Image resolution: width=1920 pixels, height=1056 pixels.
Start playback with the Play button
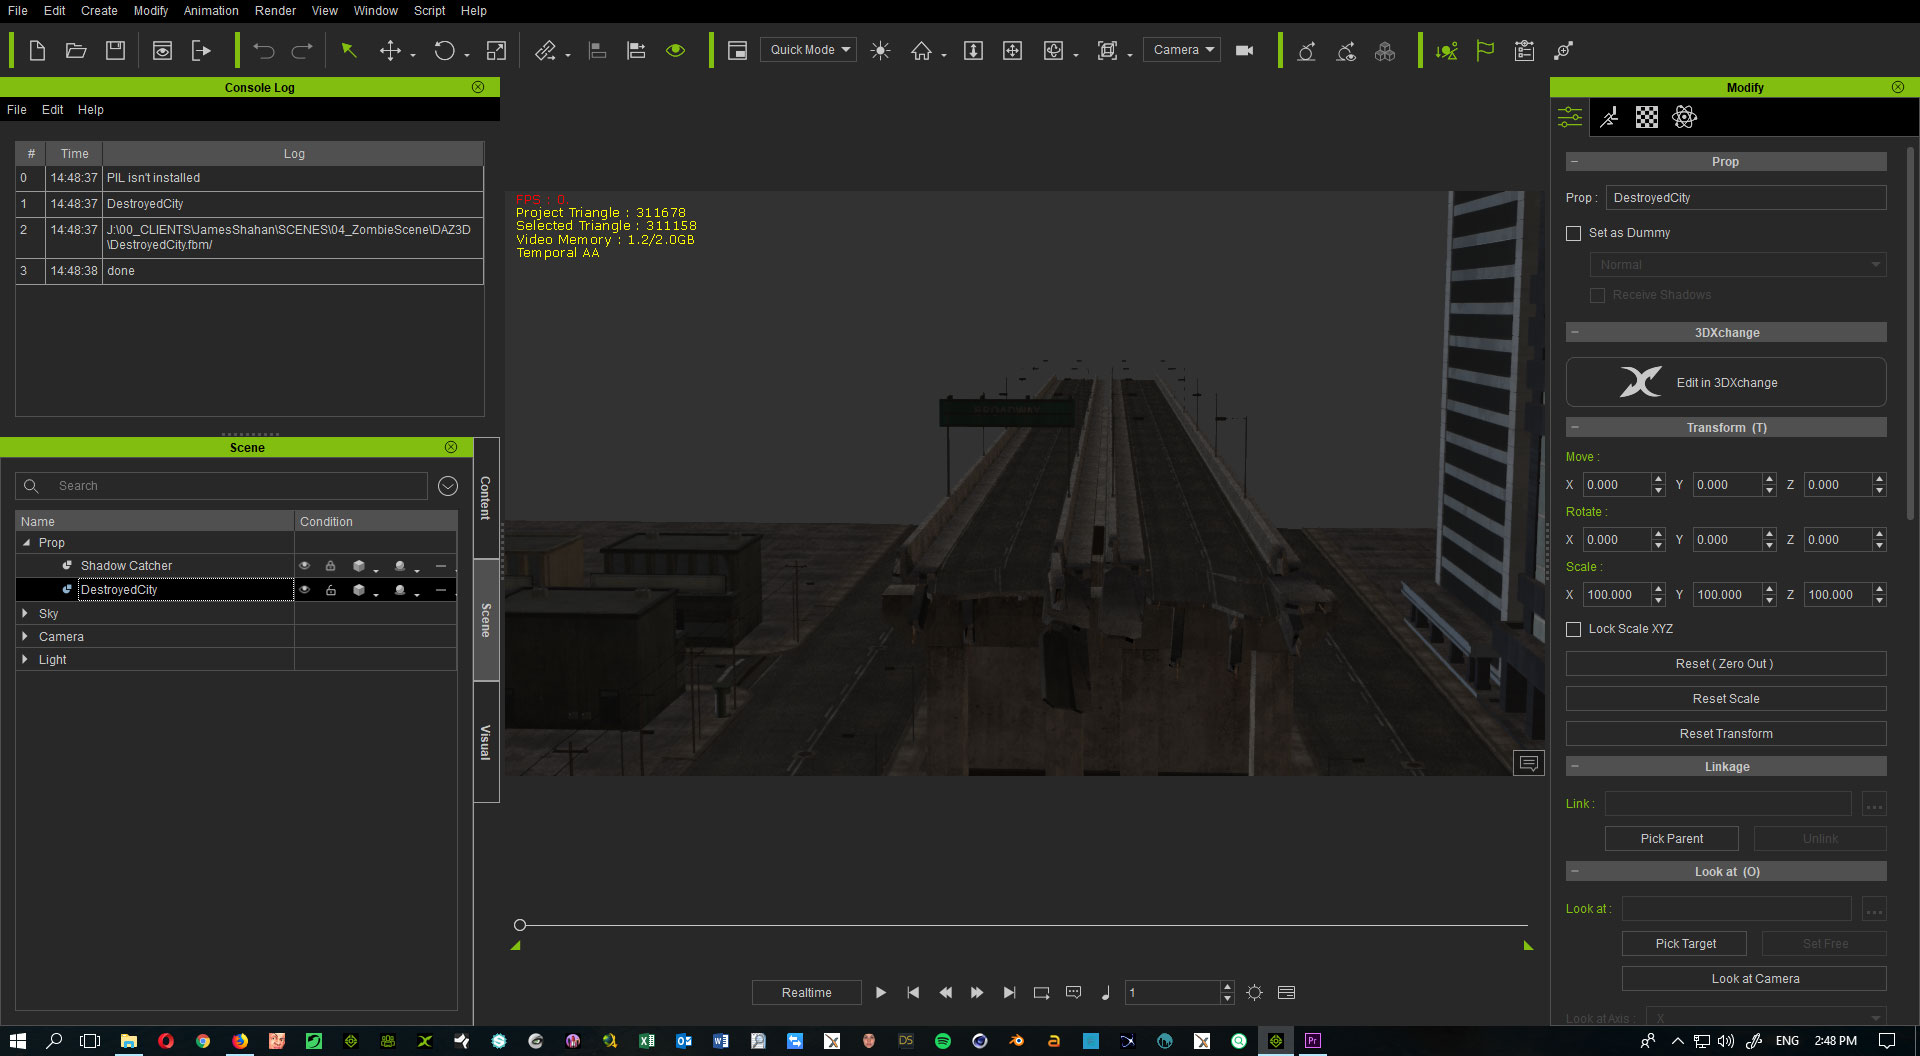point(881,992)
